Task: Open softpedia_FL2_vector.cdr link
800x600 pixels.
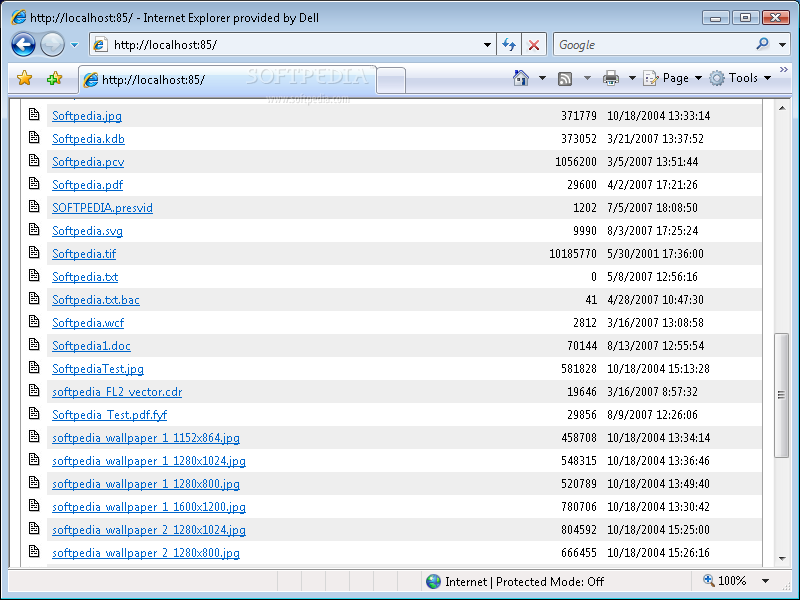Action: coord(117,392)
